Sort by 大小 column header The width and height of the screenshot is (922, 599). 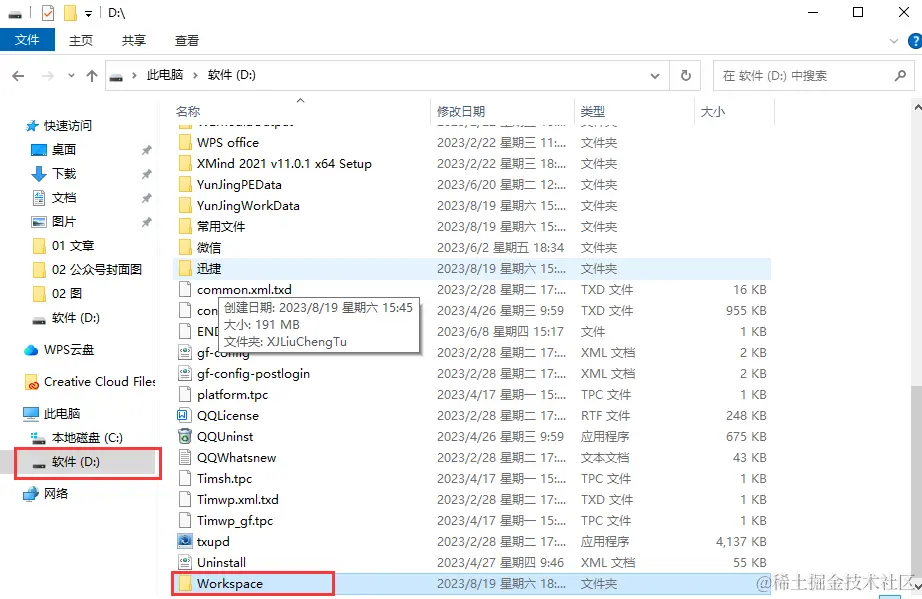(713, 111)
